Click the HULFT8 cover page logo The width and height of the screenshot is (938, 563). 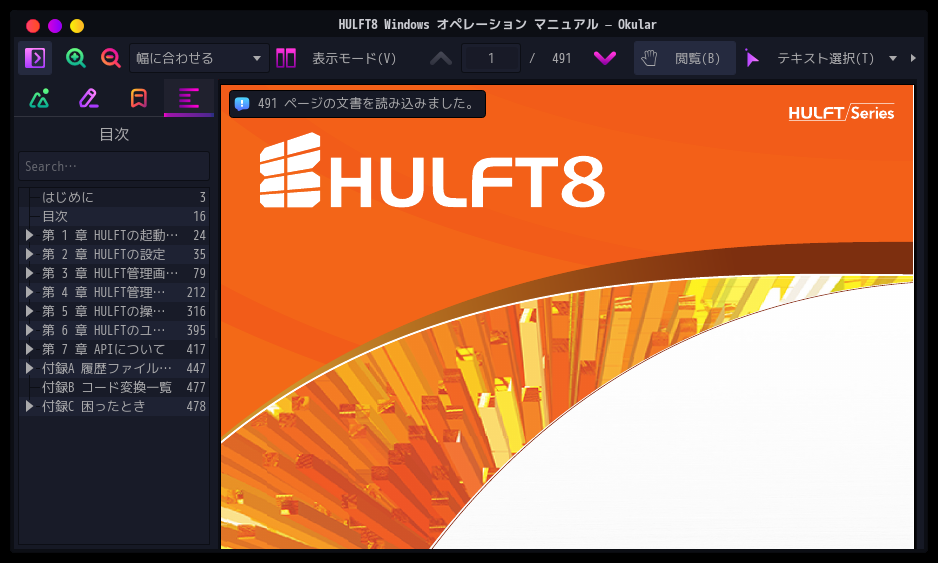point(432,171)
